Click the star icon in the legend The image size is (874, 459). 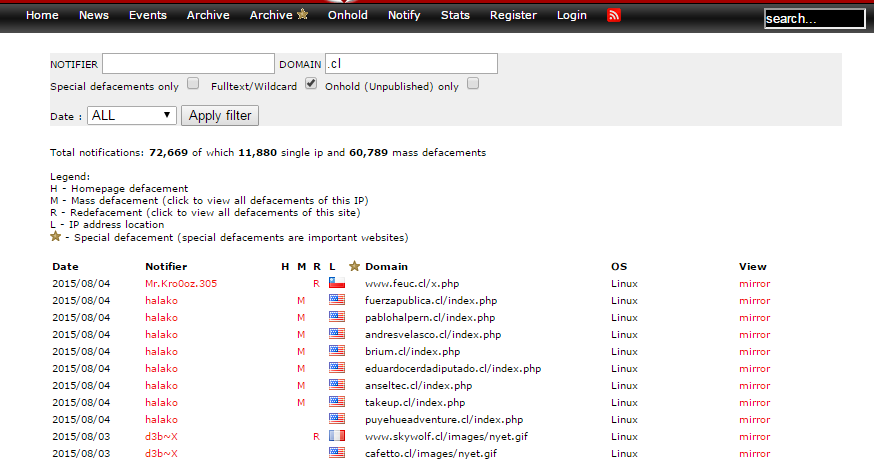(x=55, y=236)
